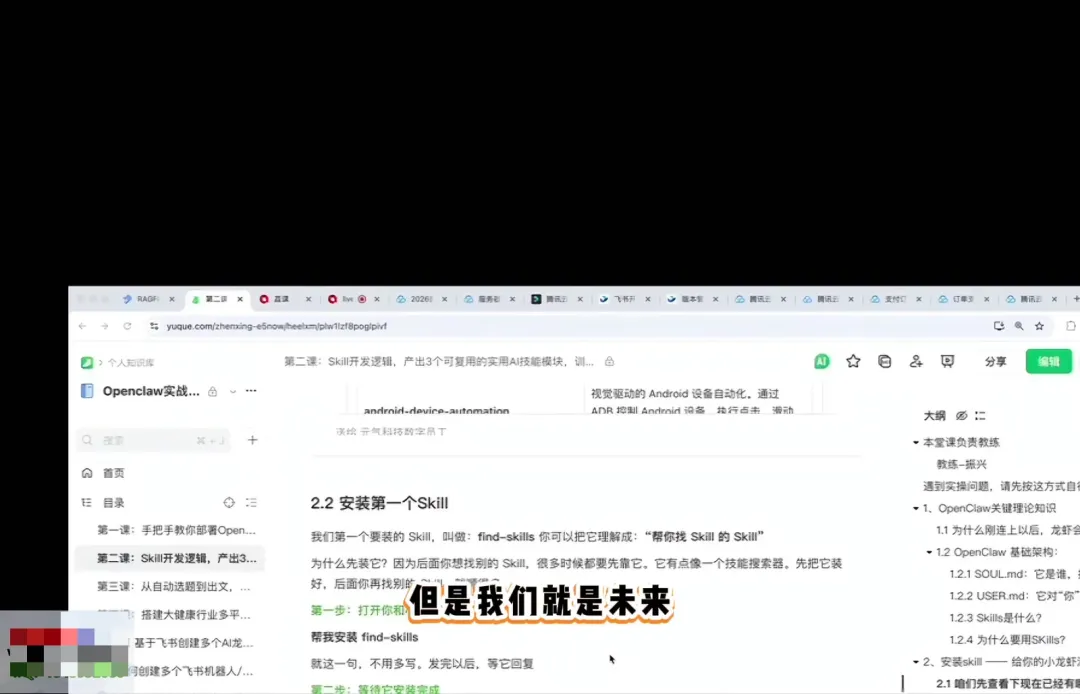Image resolution: width=1080 pixels, height=694 pixels.
Task: Click the Yuque logo beside 个人知识库
Action: (x=87, y=362)
